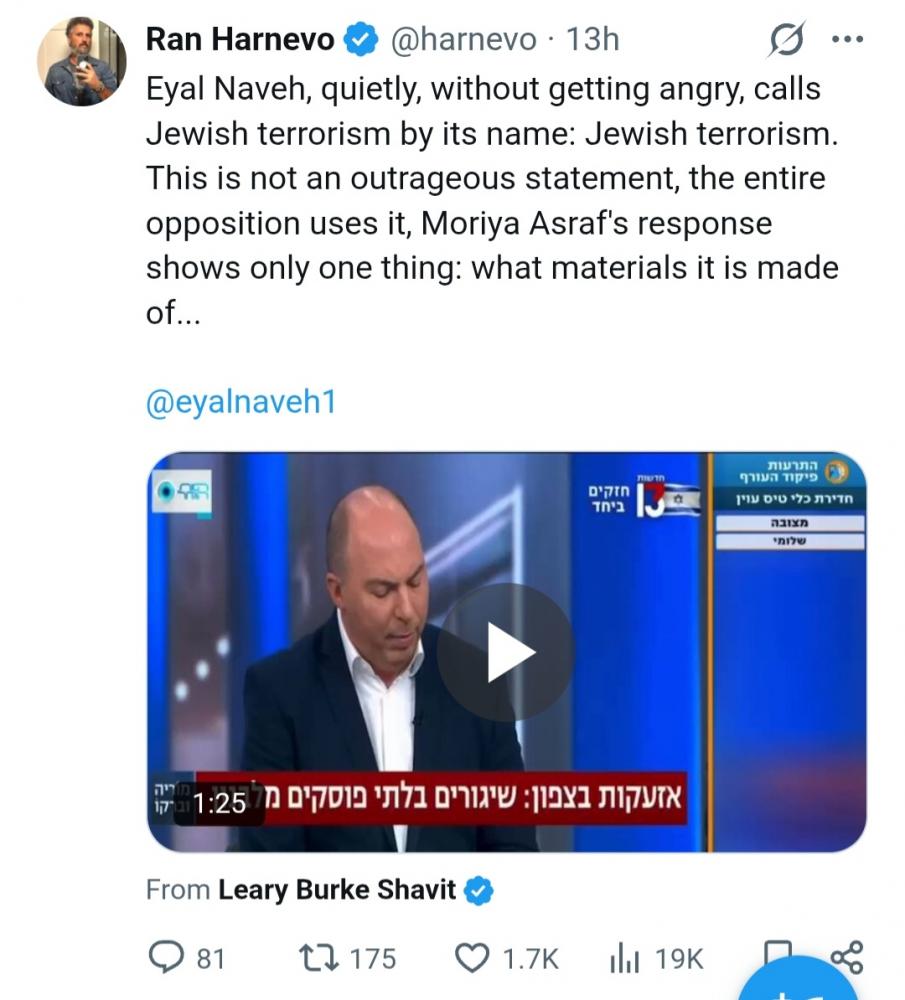Tap the slashed-circle icon beside the timestamp
Image resolution: width=905 pixels, height=1000 pixels.
[786, 41]
